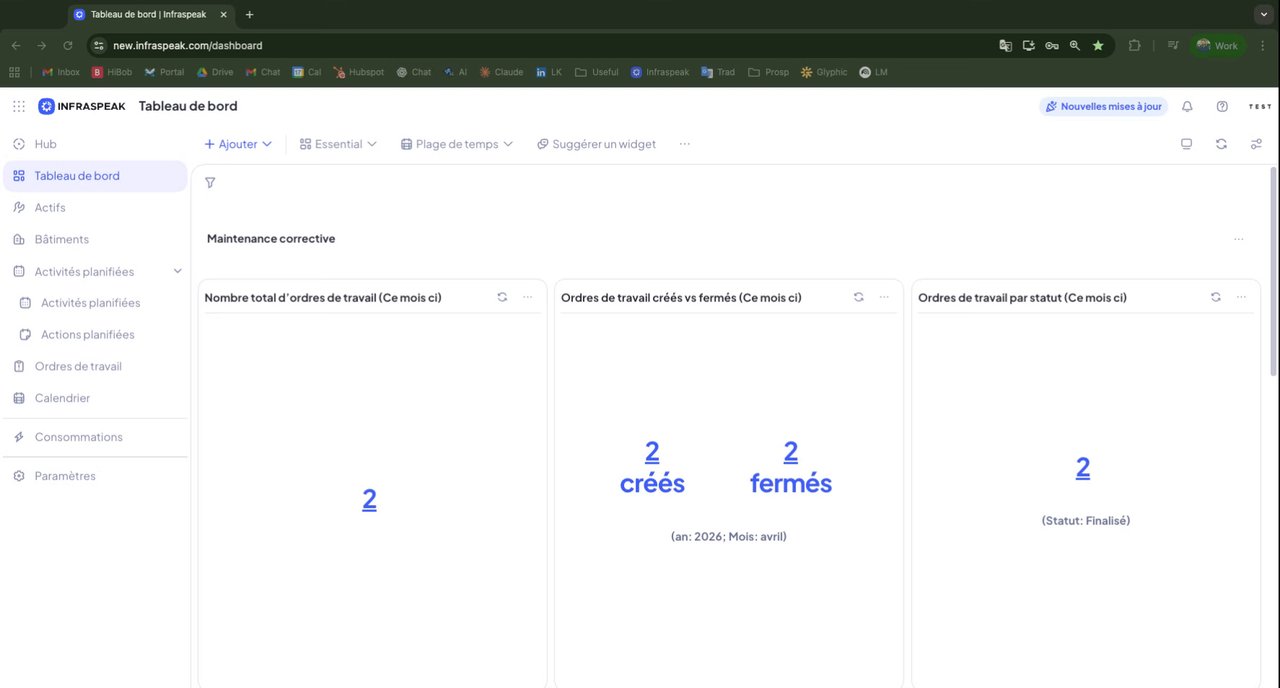
Task: Click the filter funnel icon
Action: (210, 183)
